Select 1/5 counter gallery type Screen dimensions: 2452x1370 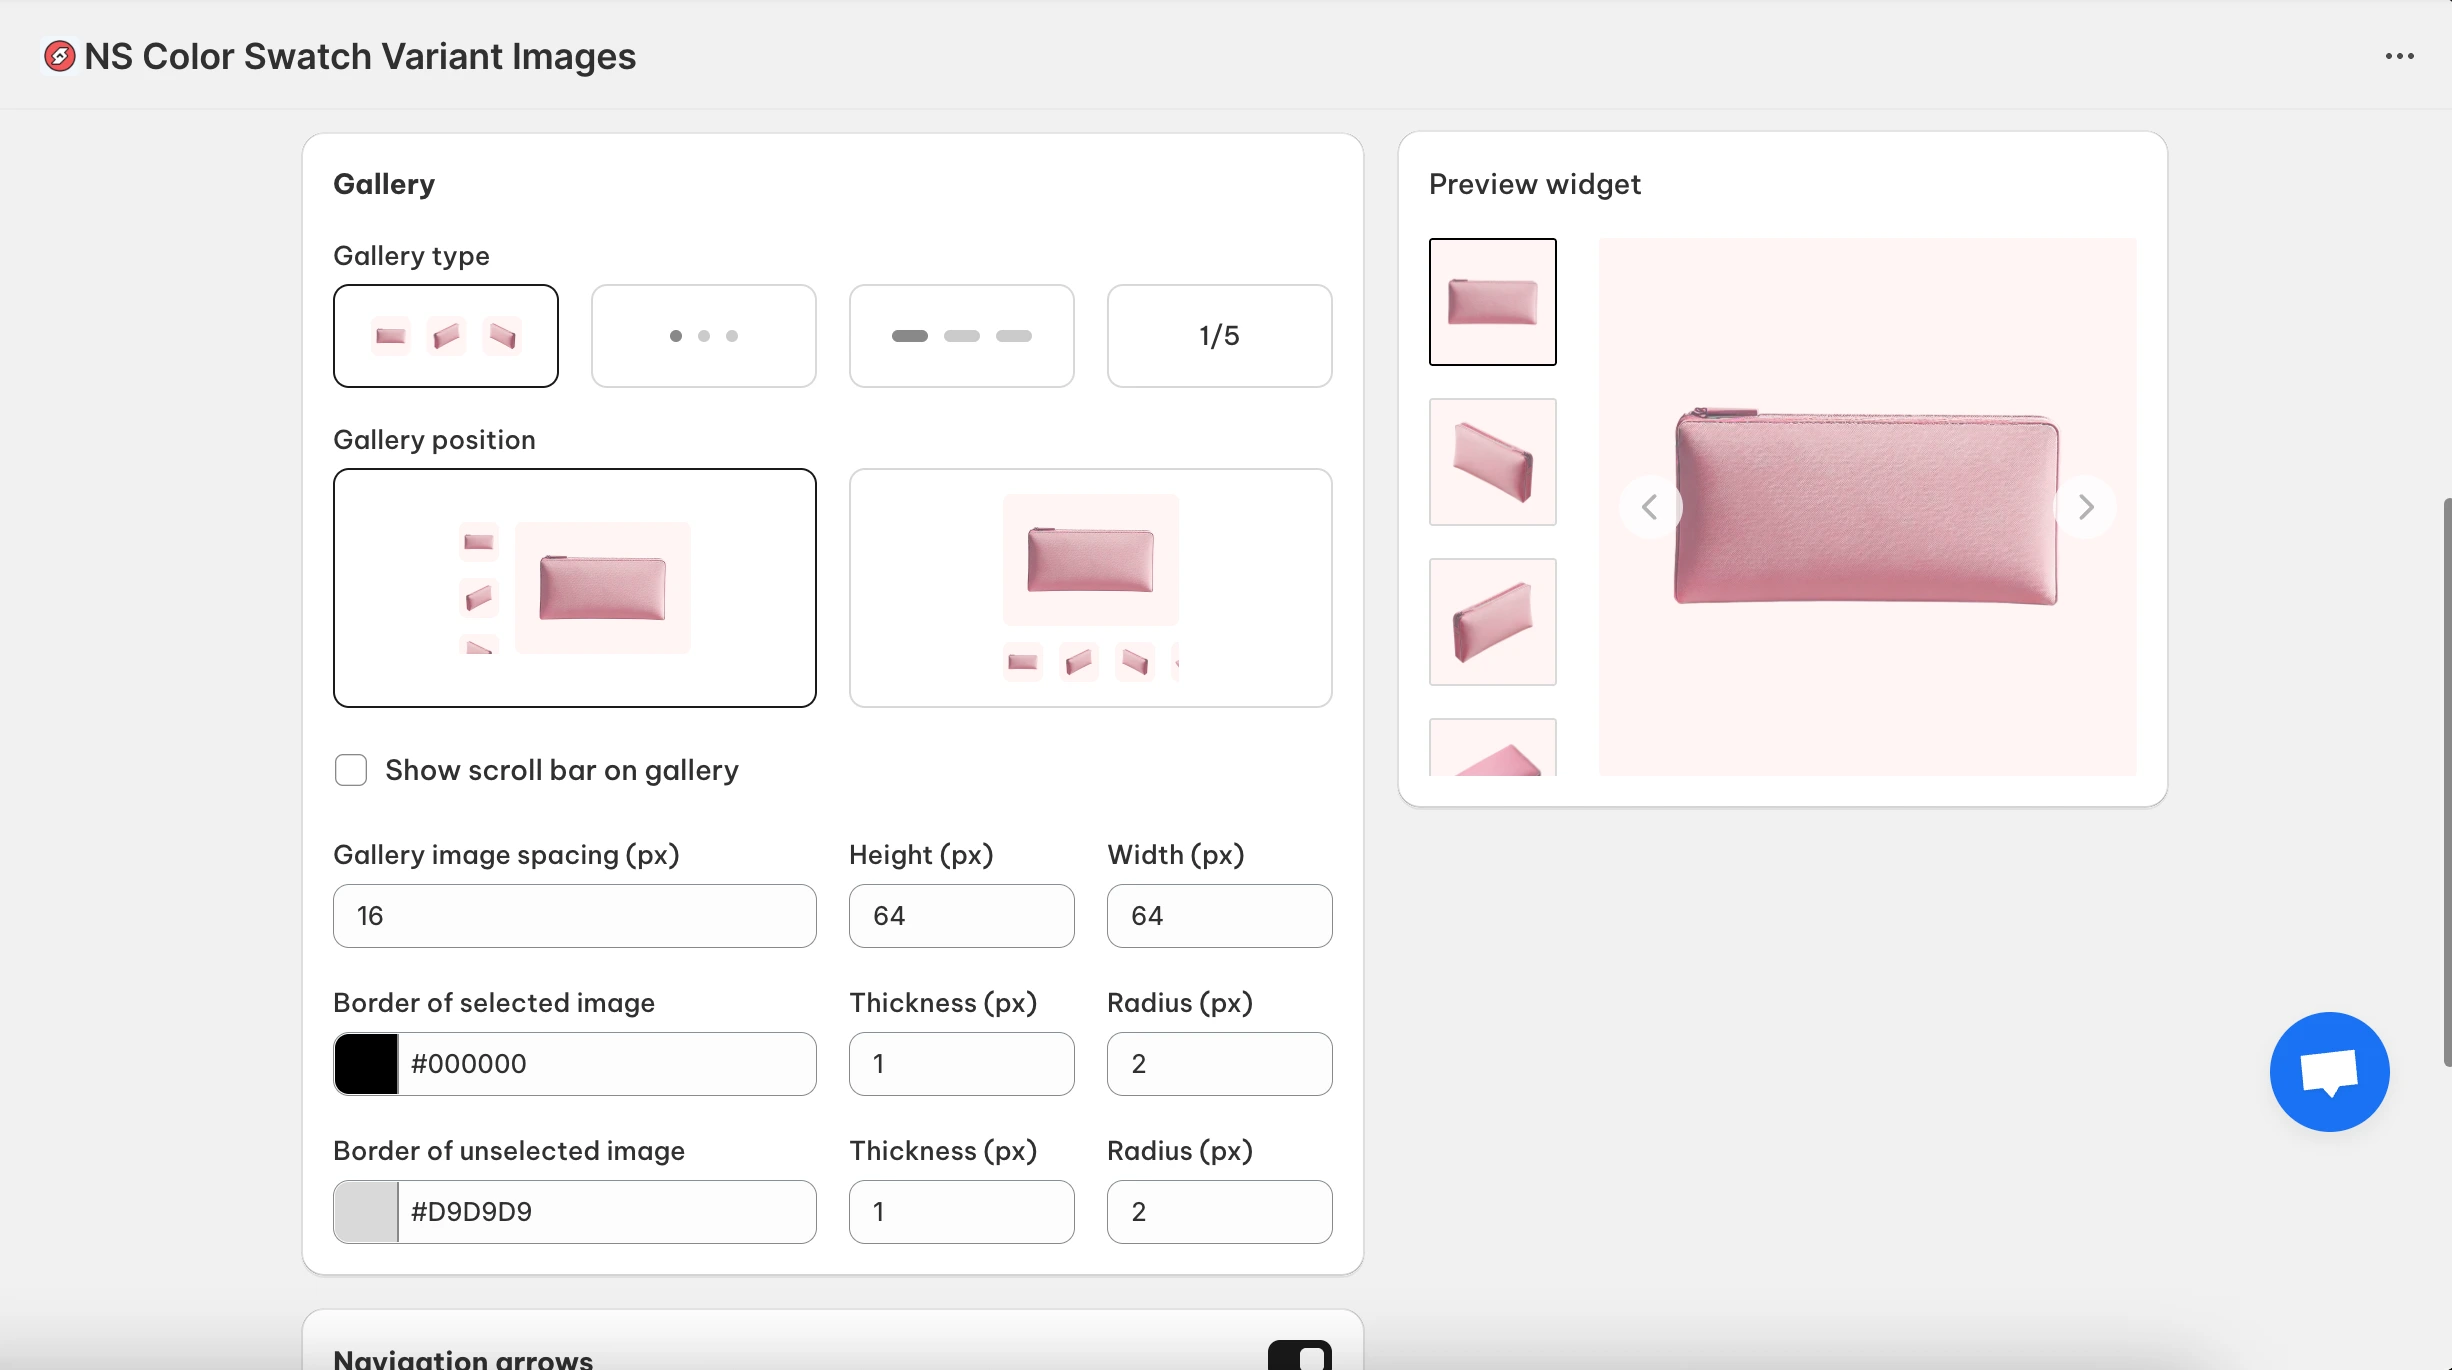point(1219,336)
